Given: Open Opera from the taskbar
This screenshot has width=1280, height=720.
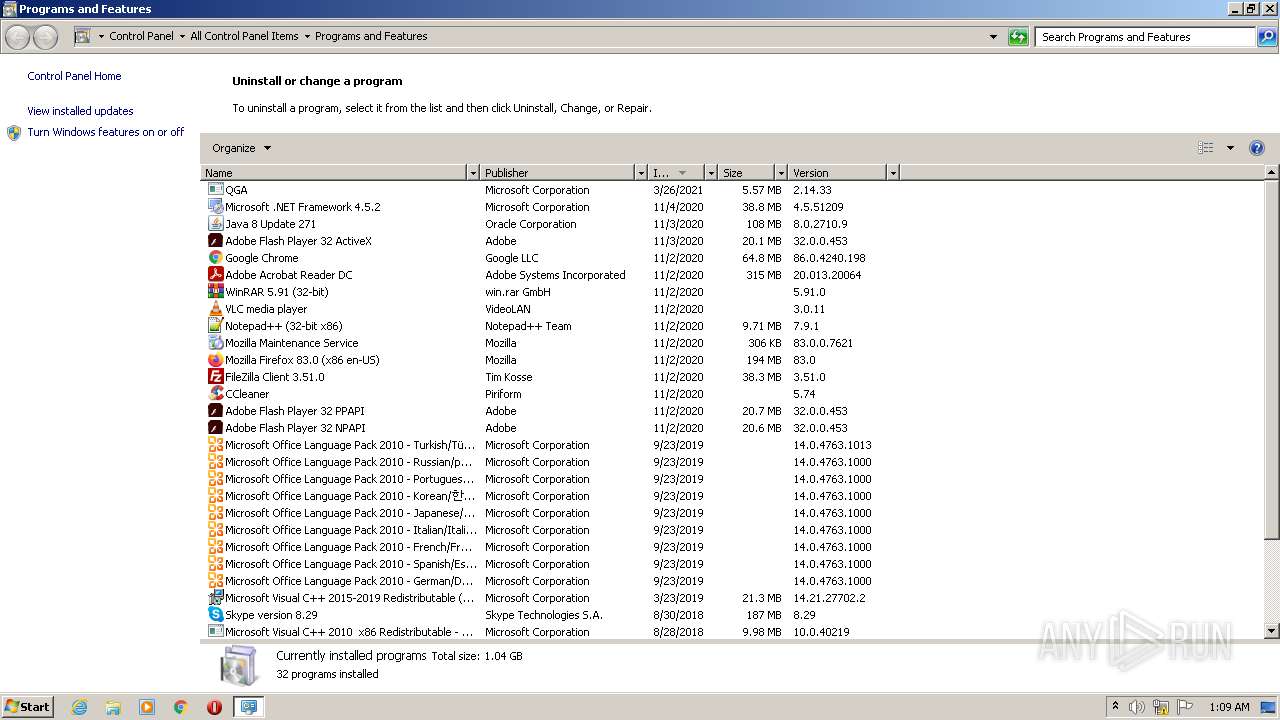Looking at the screenshot, I should tap(214, 707).
